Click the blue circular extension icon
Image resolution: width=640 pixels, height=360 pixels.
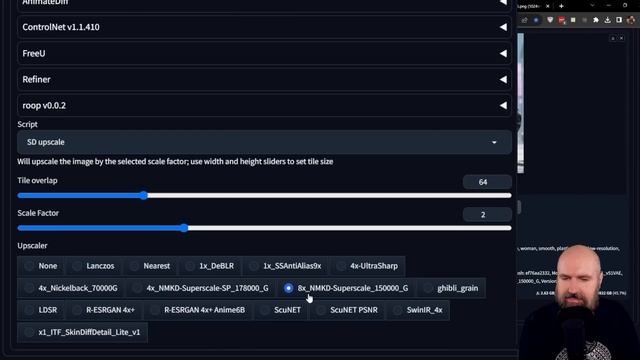tap(536, 20)
